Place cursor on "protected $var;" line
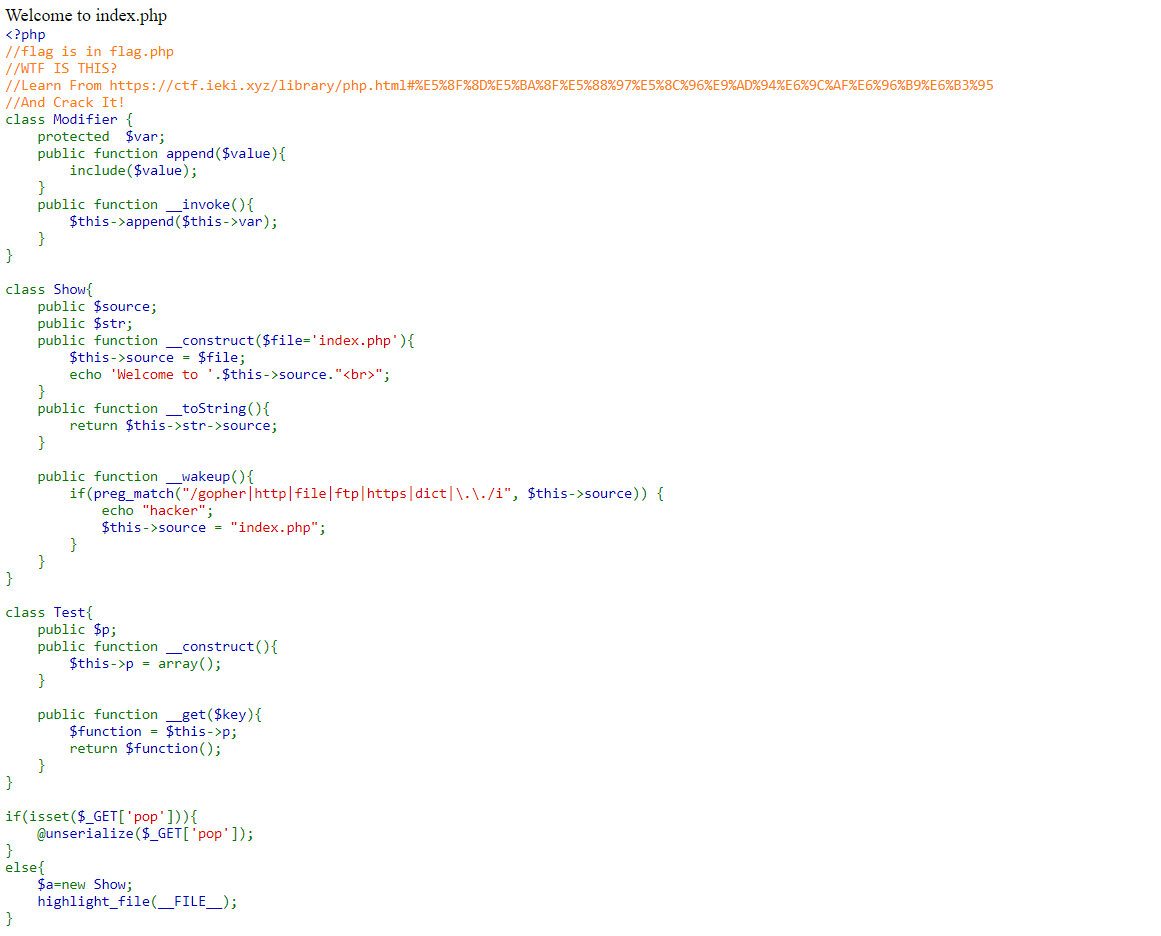Viewport: 1161px width, 936px height. pos(101,137)
